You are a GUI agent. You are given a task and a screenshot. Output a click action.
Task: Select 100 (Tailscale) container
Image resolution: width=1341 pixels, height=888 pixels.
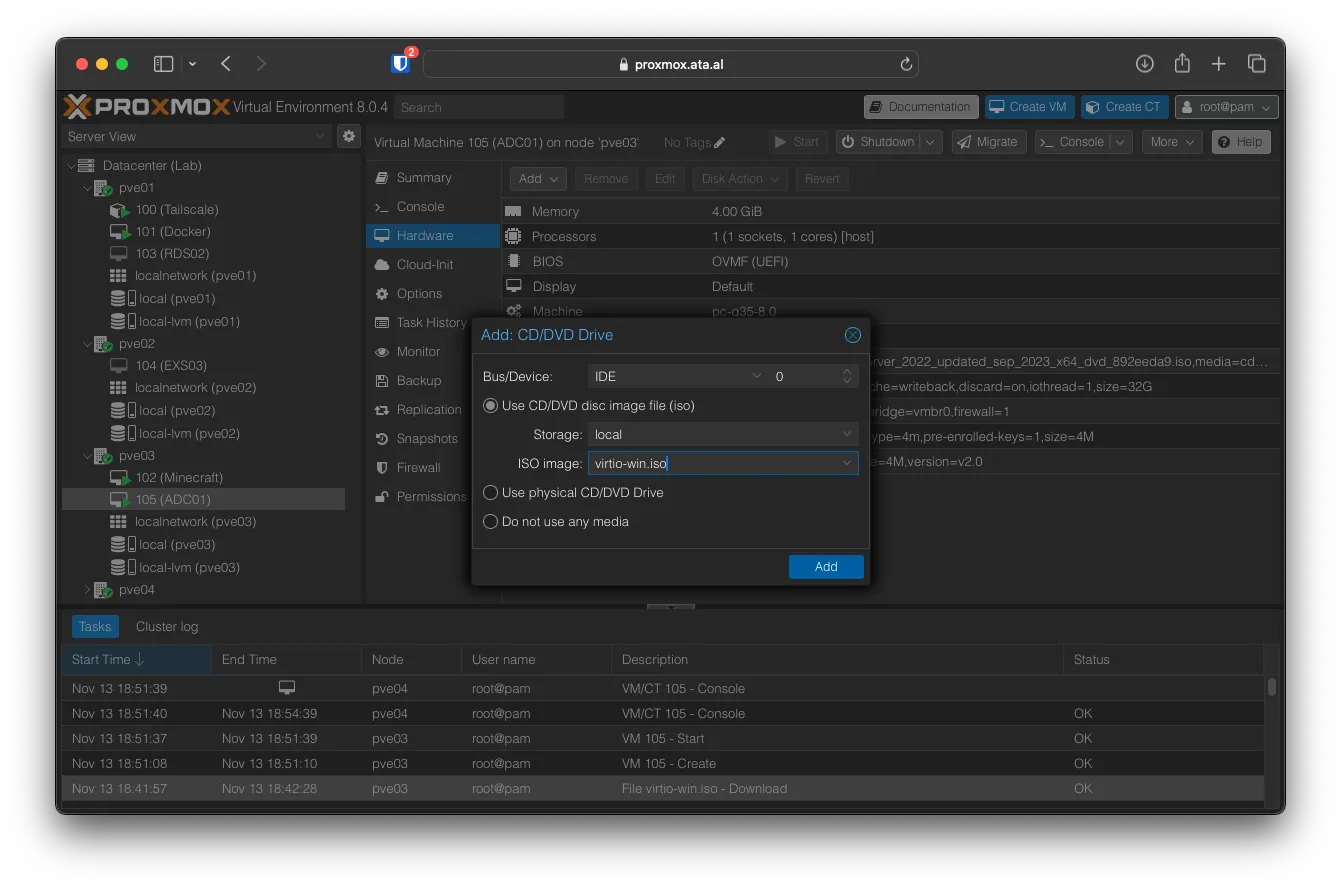177,210
